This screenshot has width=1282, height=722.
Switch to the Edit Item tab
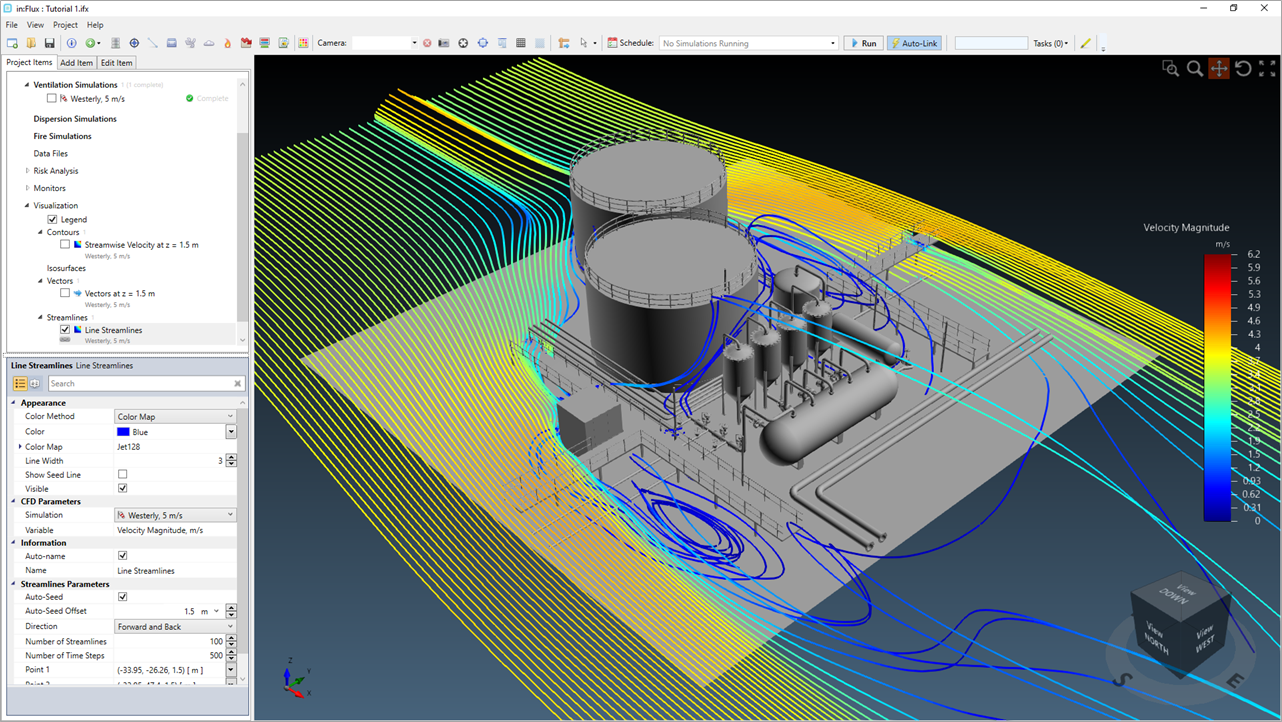tap(116, 63)
